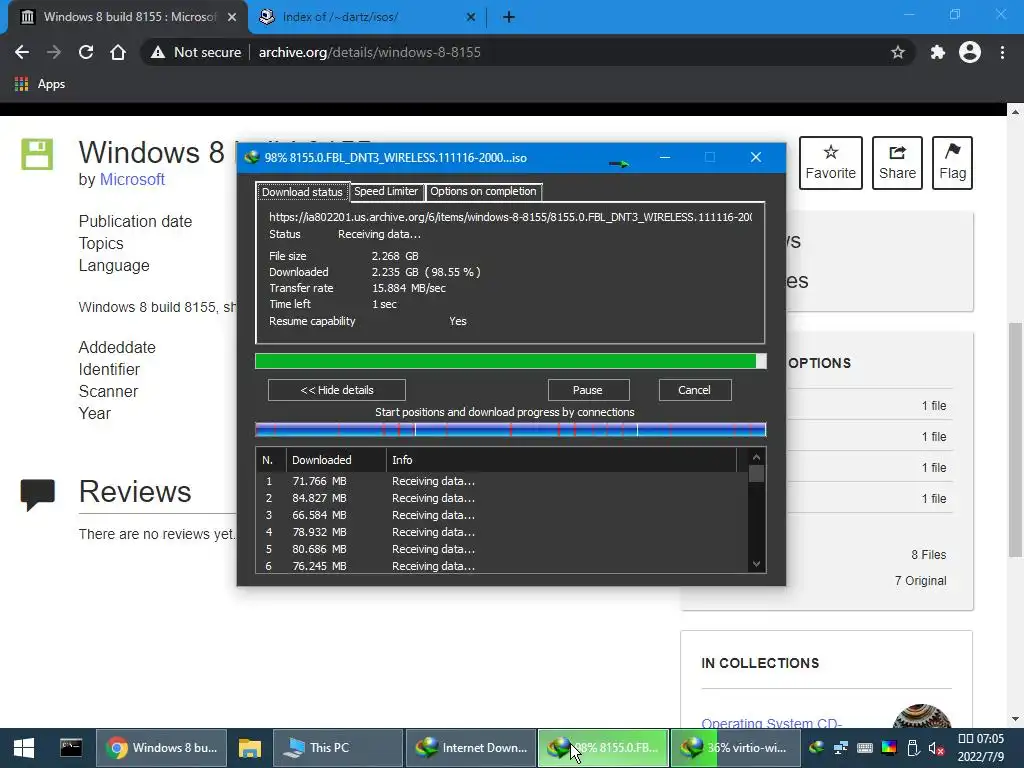Open the Chrome home page

(x=118, y=52)
